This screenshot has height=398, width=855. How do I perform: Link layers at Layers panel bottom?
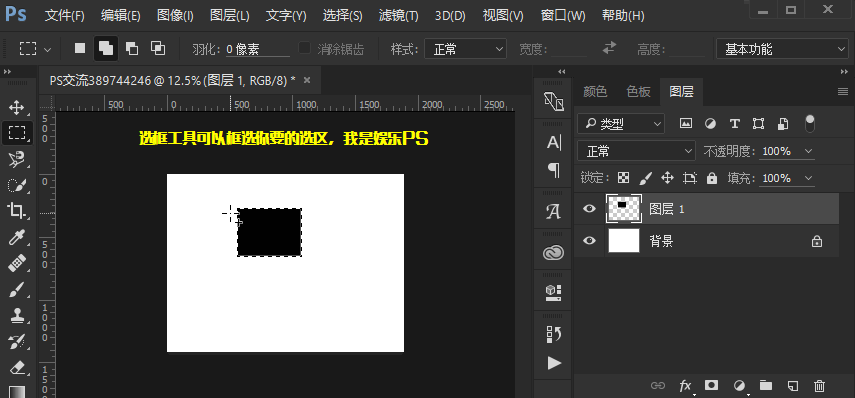(658, 385)
